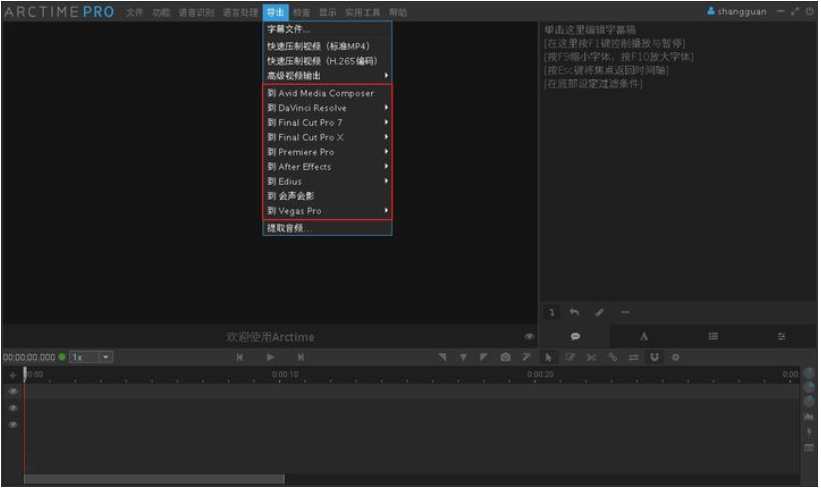Click the play button in the transport bar
This screenshot has width=821, height=494.
[x=270, y=357]
